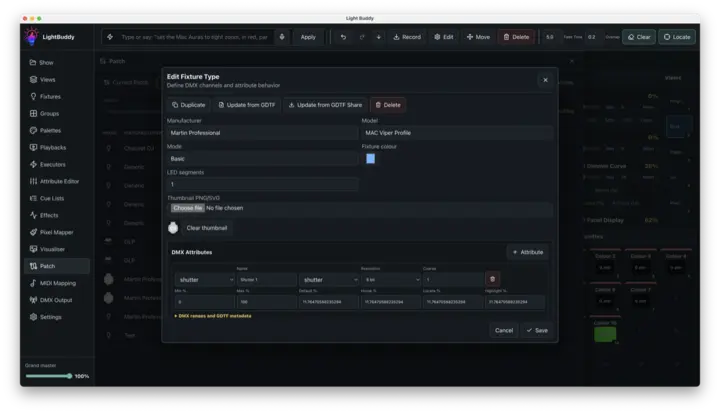Delete this fixture type in dialog
Image resolution: width=720 pixels, height=413 pixels.
point(388,105)
